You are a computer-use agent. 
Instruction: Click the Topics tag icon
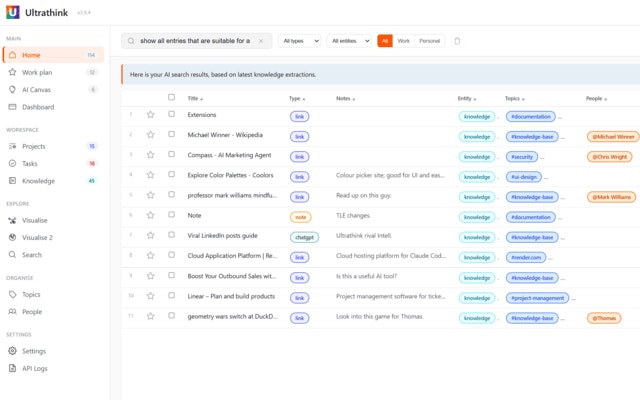(13, 294)
